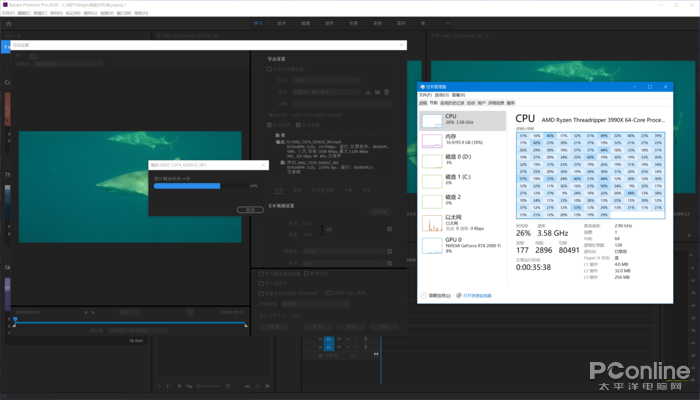Open the time interpolation dropdown
The height and width of the screenshot is (400, 700).
[316, 304]
